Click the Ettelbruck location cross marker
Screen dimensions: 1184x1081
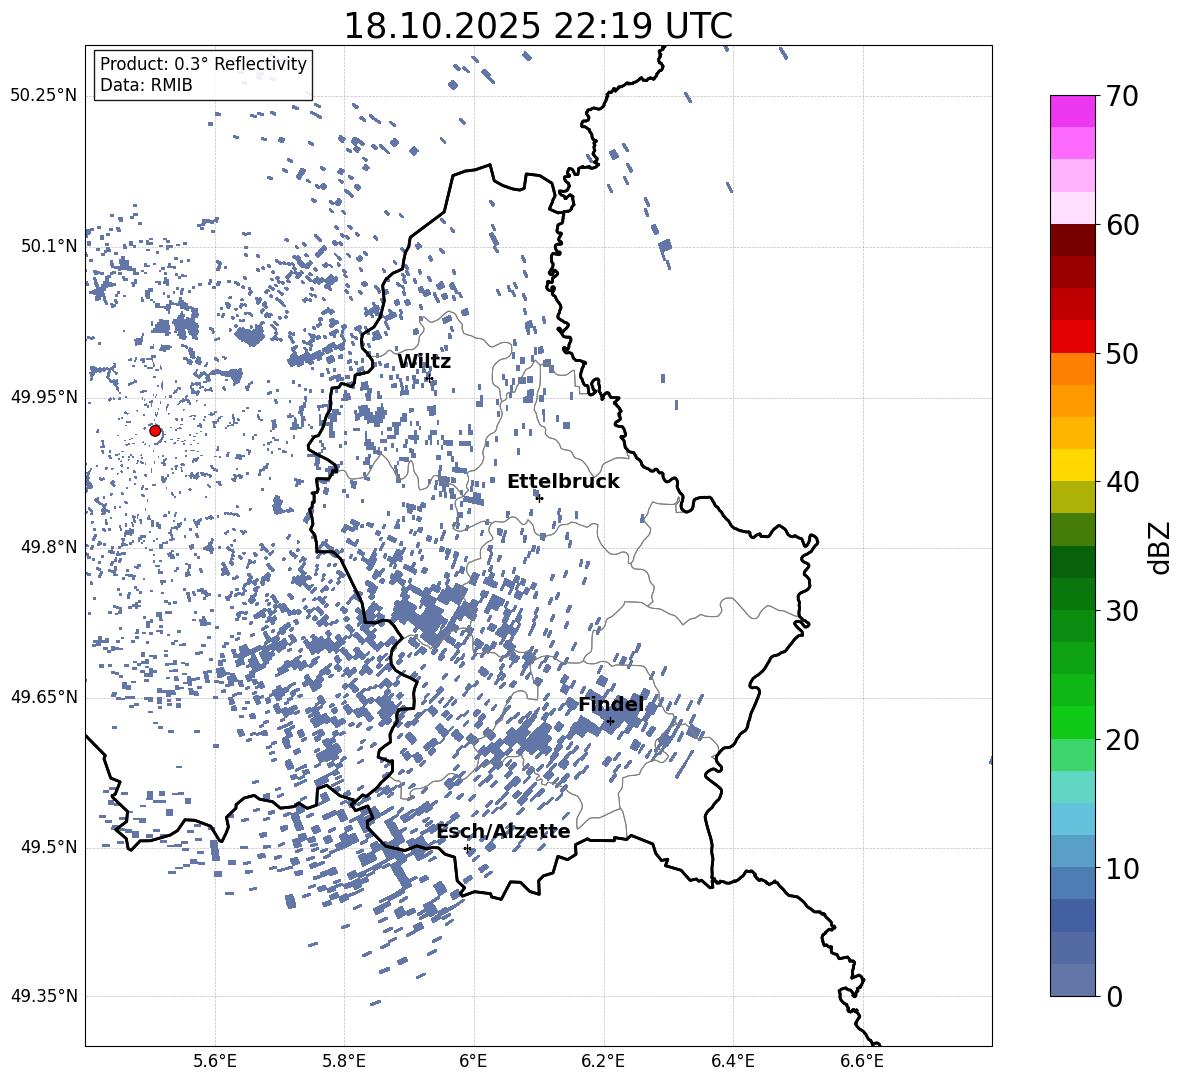[x=538, y=497]
